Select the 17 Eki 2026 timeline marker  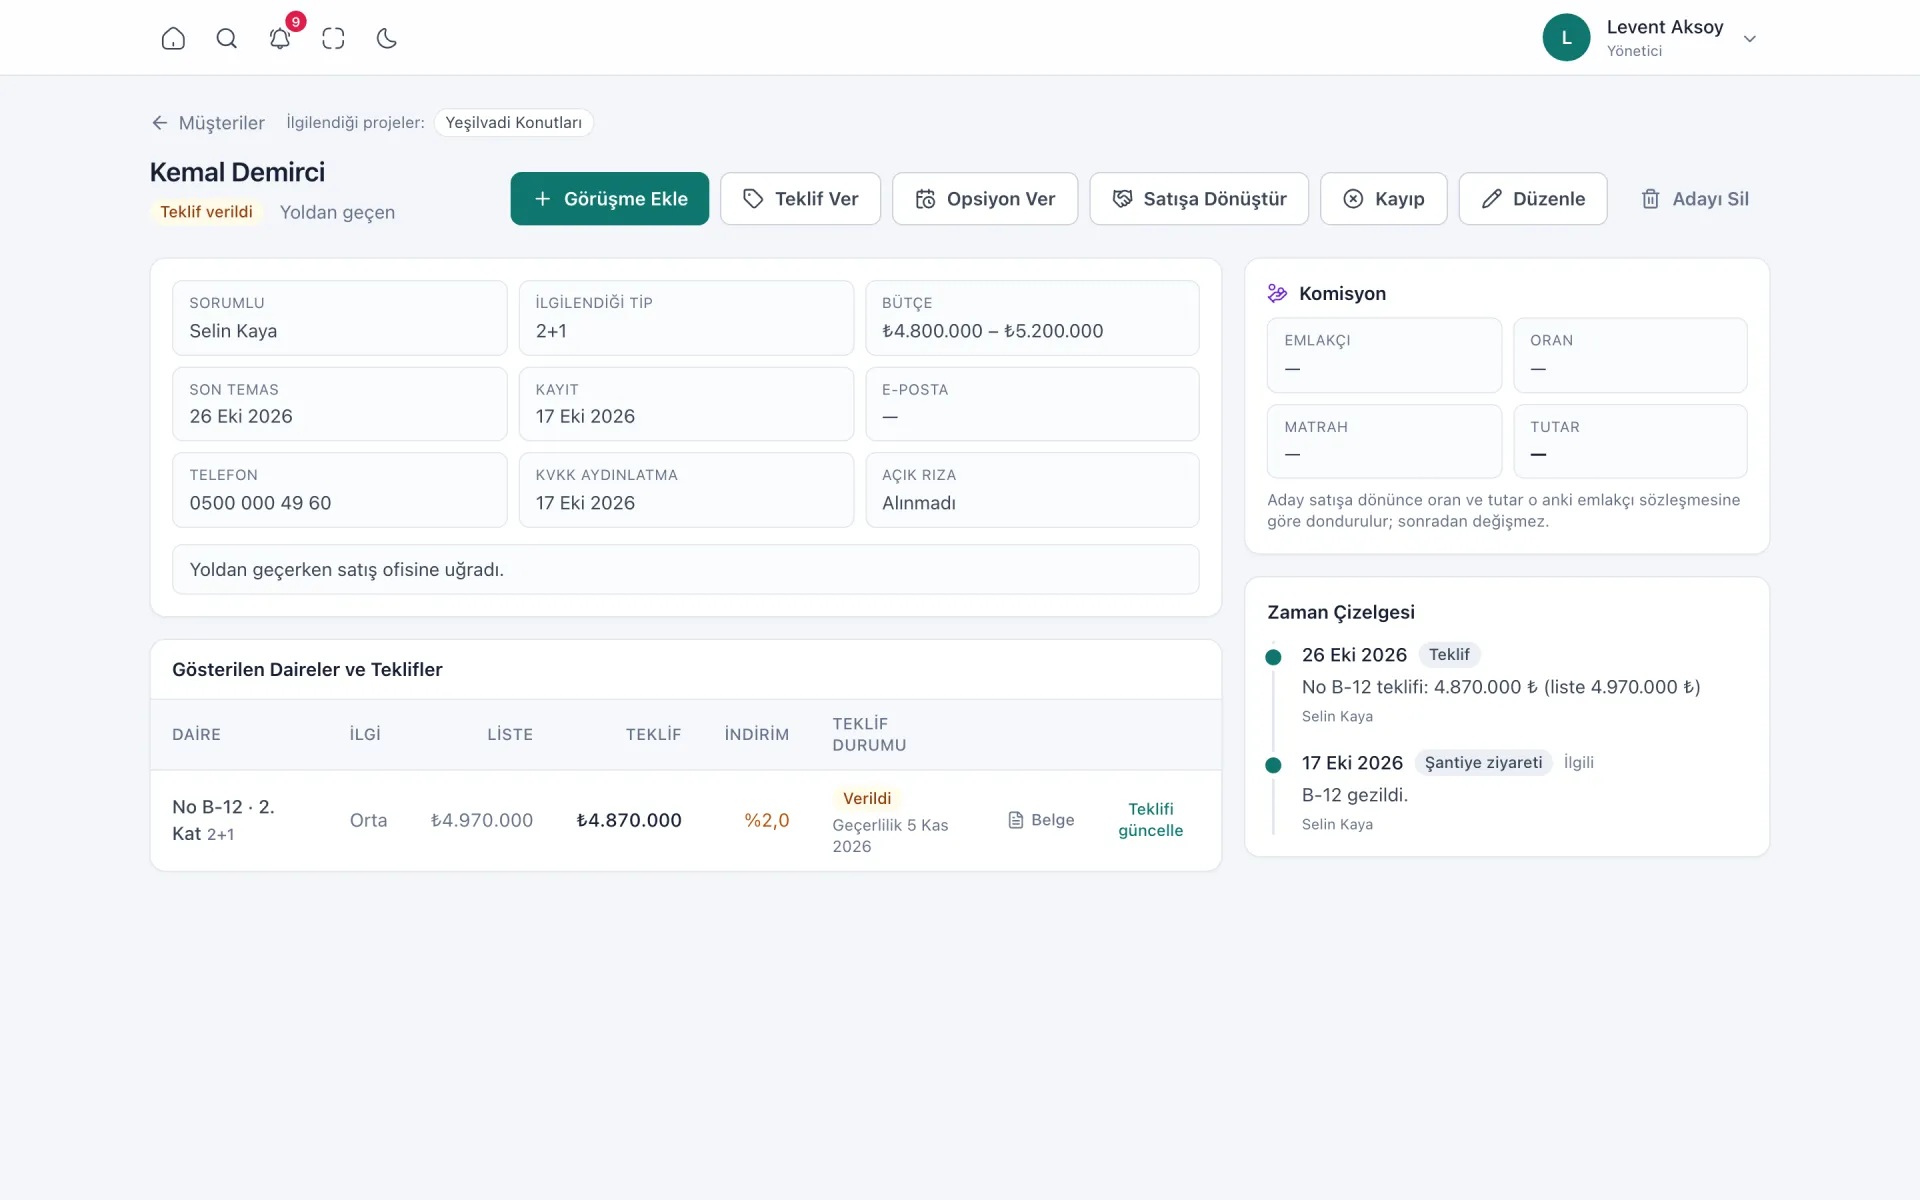click(x=1273, y=765)
